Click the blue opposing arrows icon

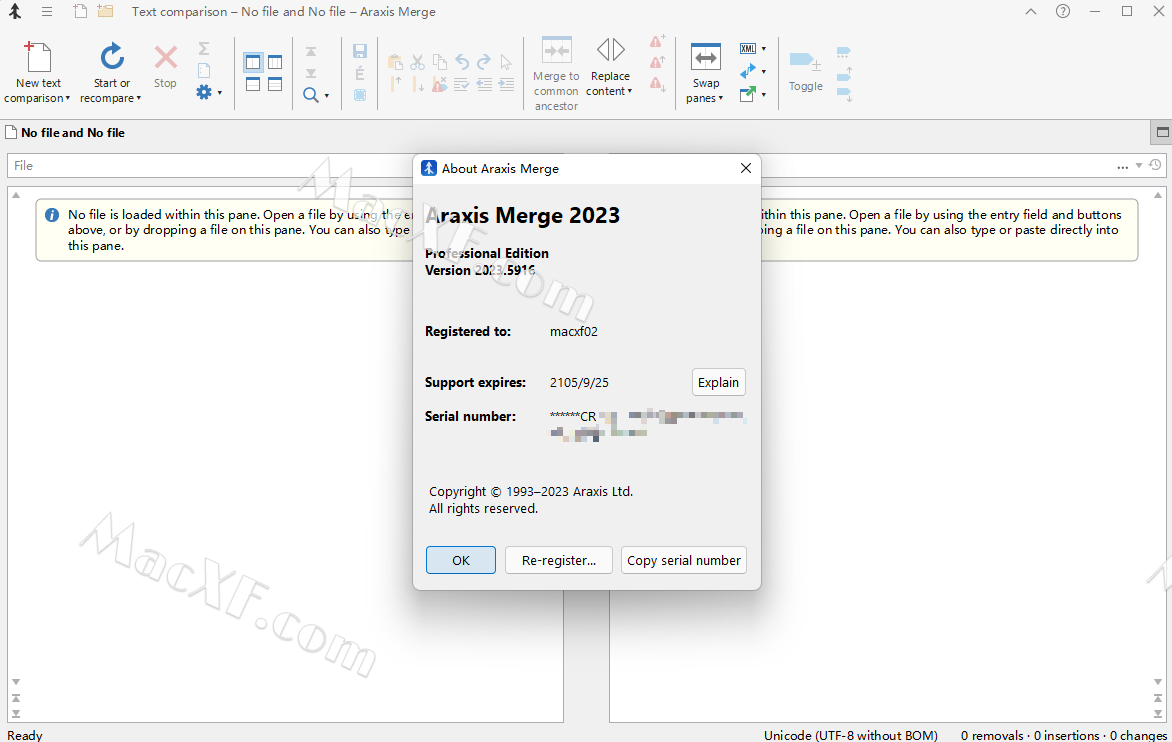pyautogui.click(x=747, y=71)
